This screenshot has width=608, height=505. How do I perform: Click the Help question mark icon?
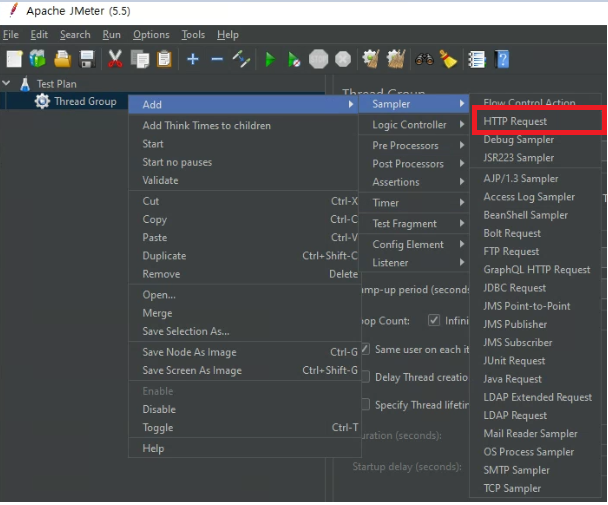click(x=502, y=60)
